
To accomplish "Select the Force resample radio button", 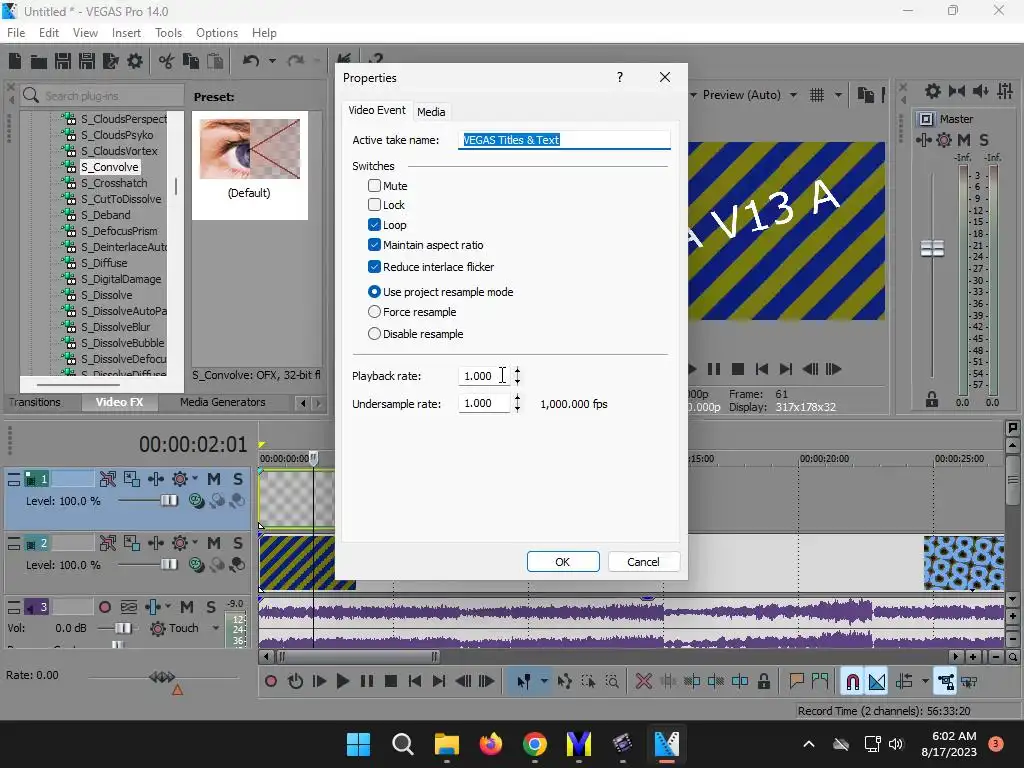I will point(374,312).
